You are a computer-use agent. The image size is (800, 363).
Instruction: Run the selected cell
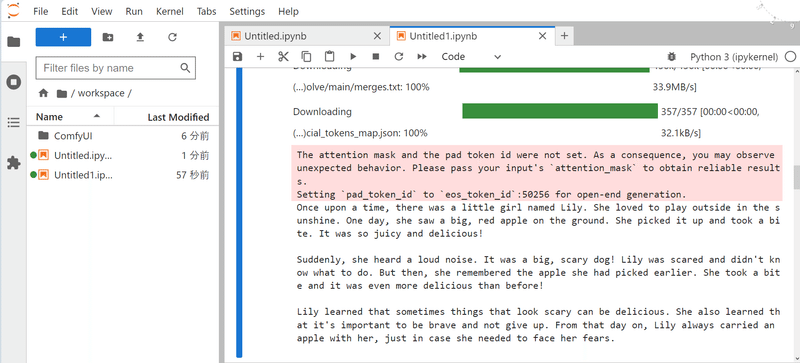353,57
